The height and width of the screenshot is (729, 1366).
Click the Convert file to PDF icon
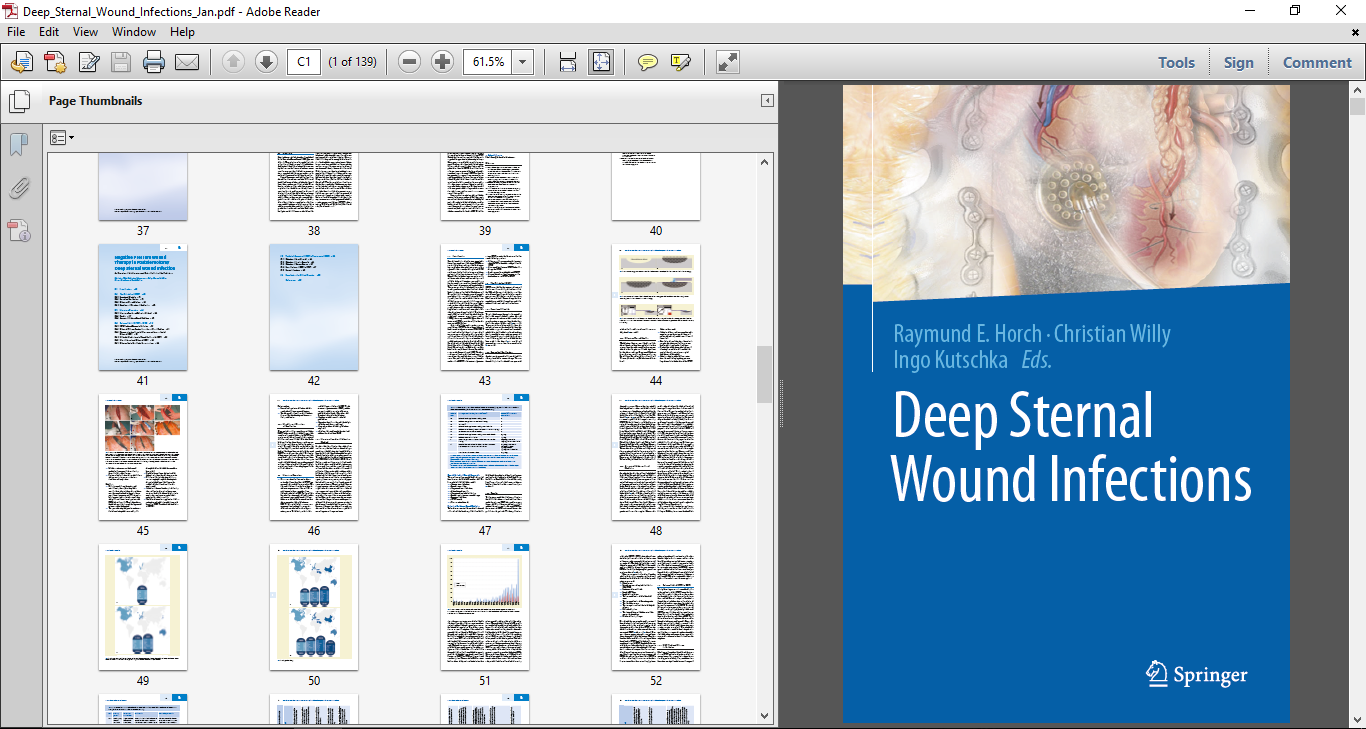(x=55, y=62)
